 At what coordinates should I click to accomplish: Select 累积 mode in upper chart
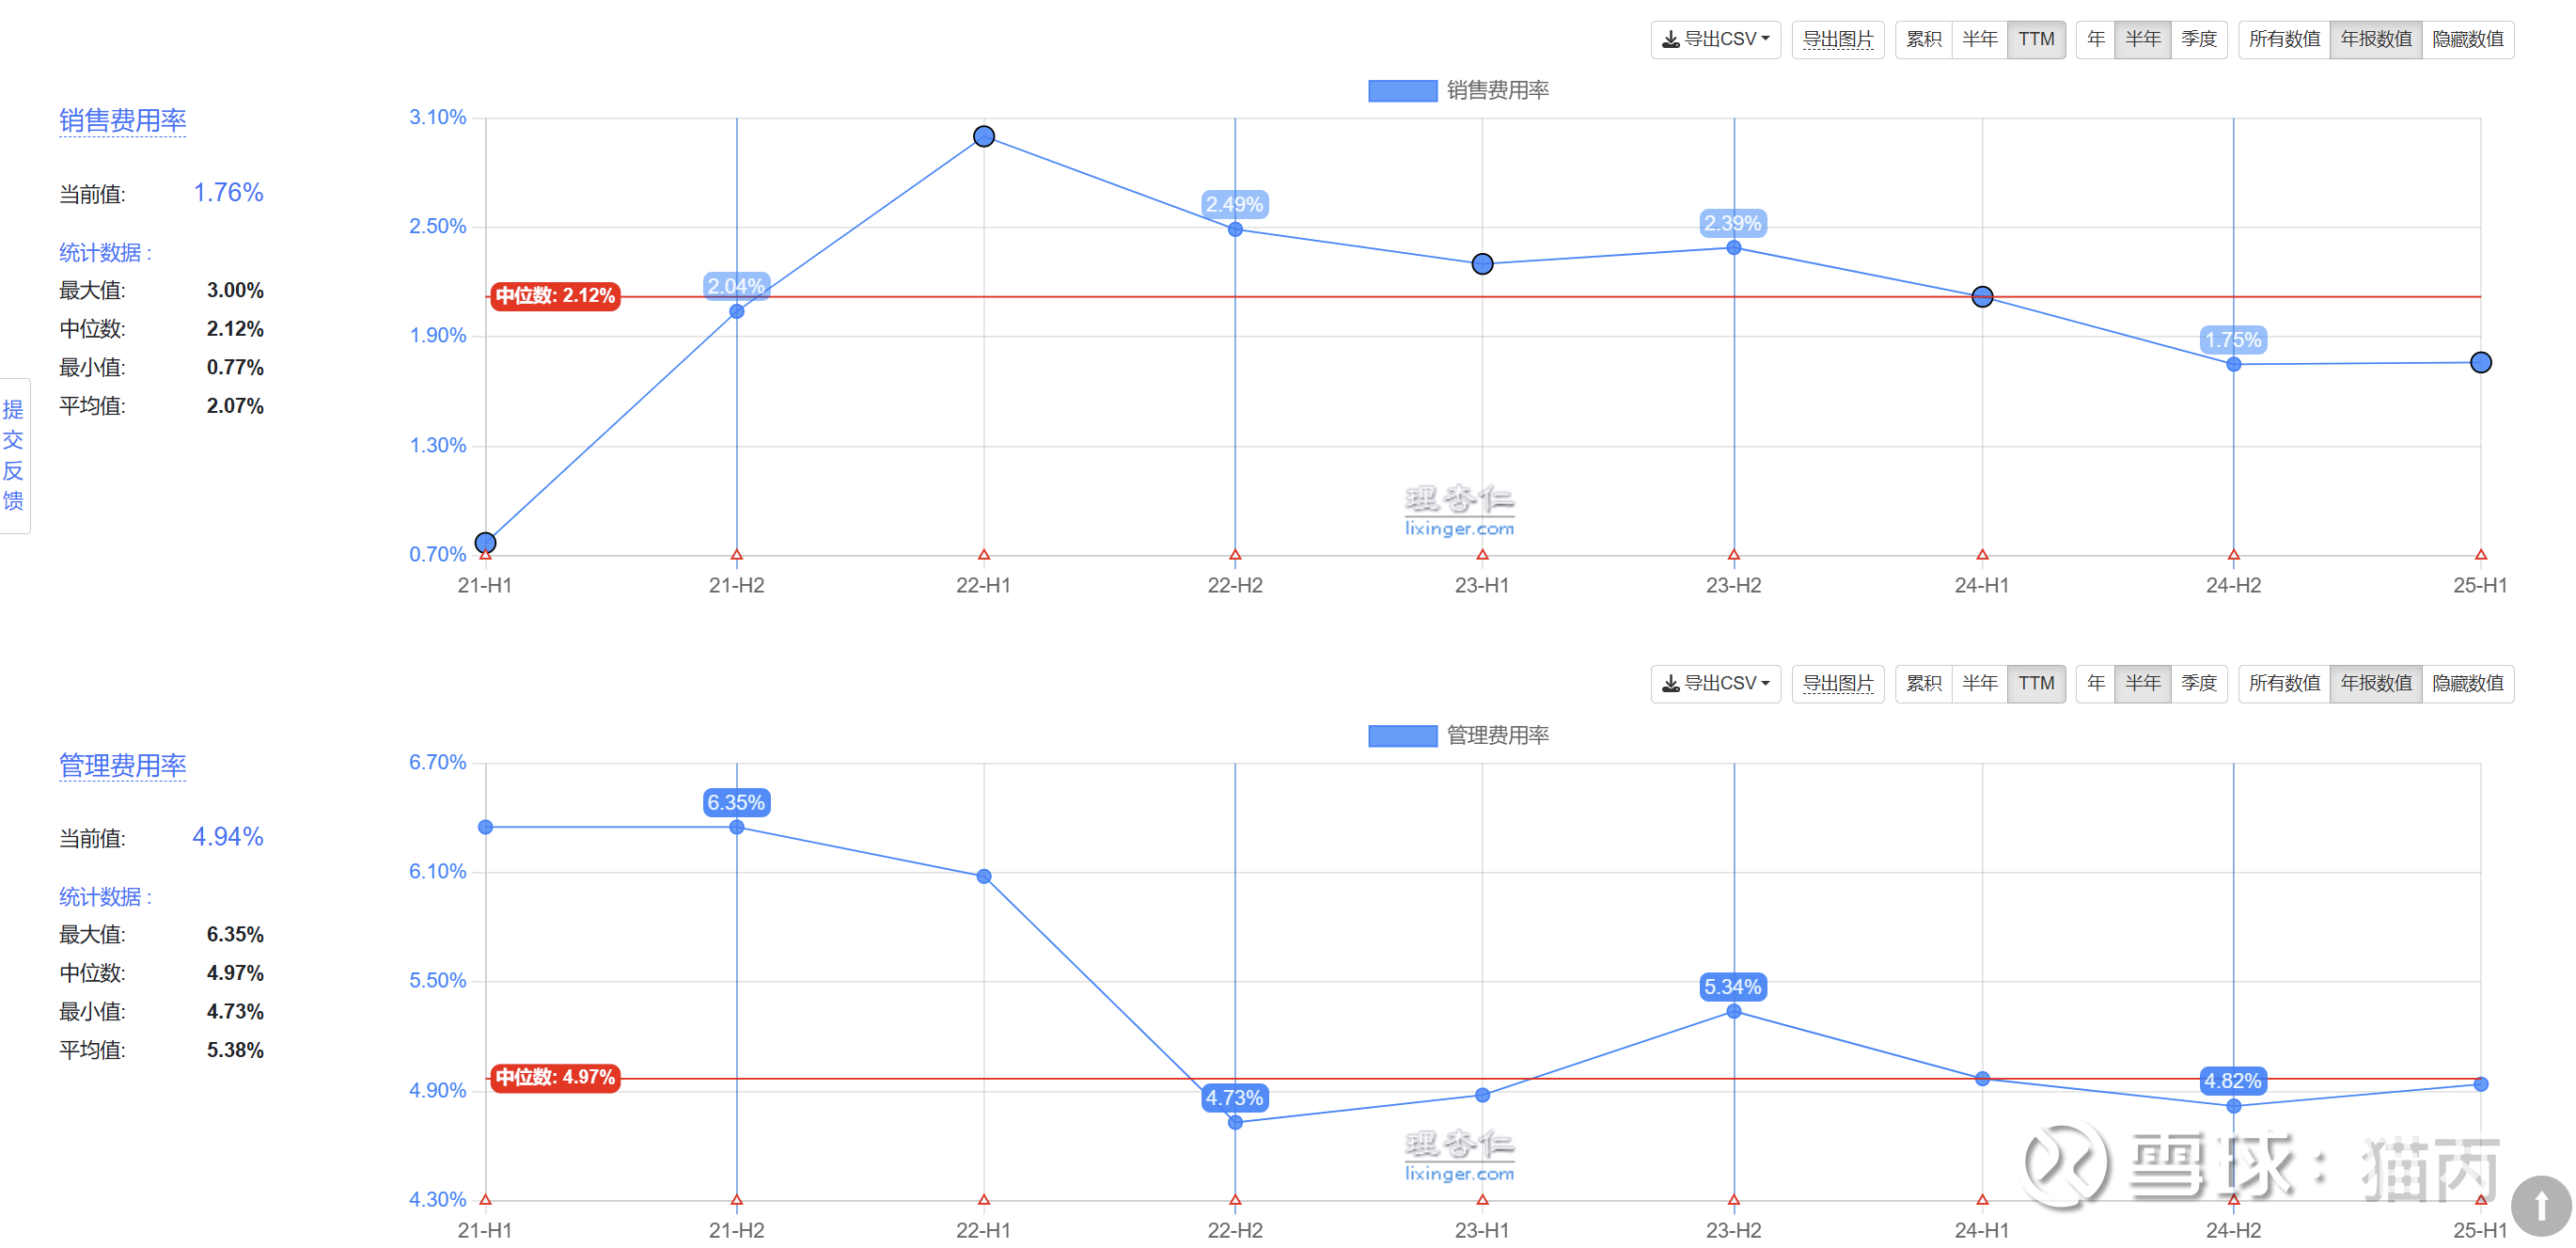[1922, 40]
